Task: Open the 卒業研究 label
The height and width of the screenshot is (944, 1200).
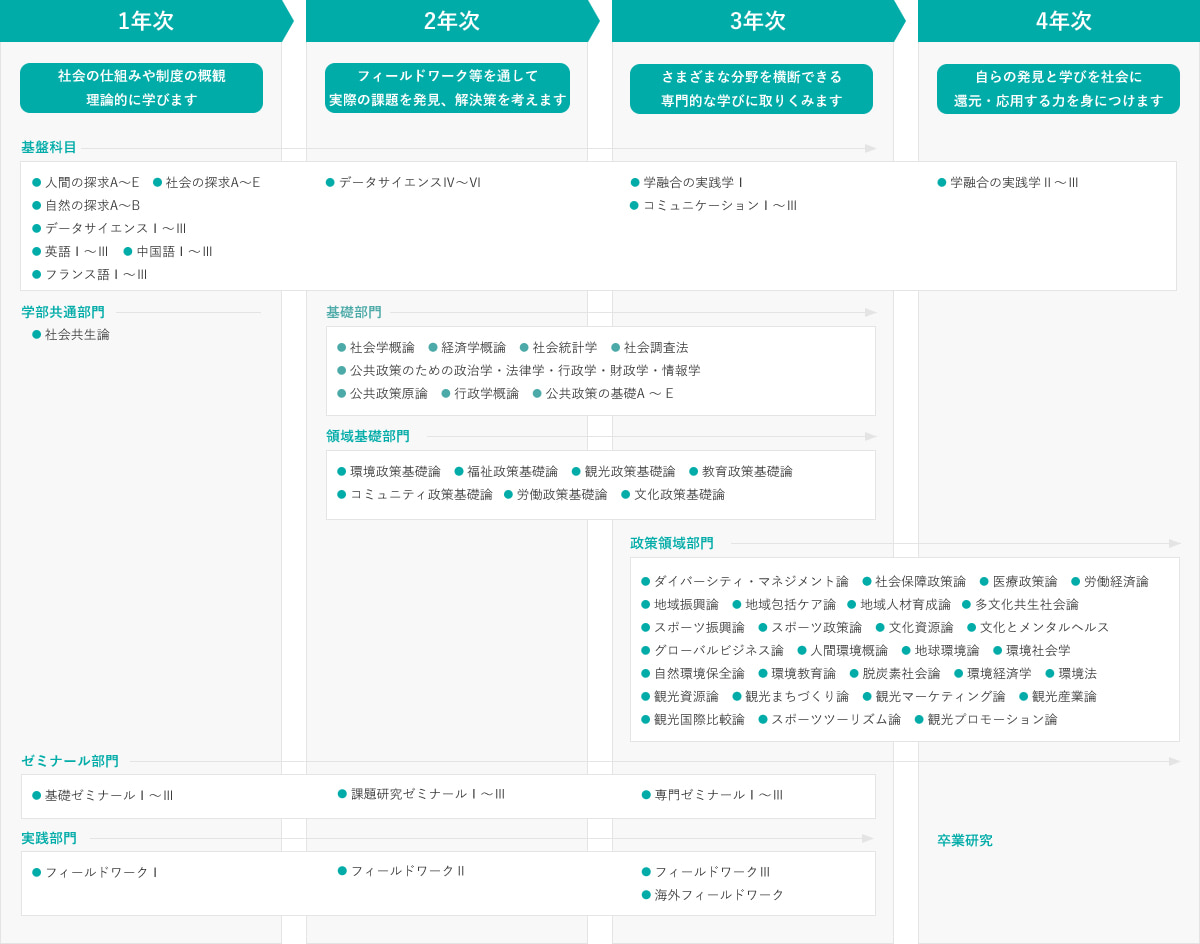Action: point(965,840)
